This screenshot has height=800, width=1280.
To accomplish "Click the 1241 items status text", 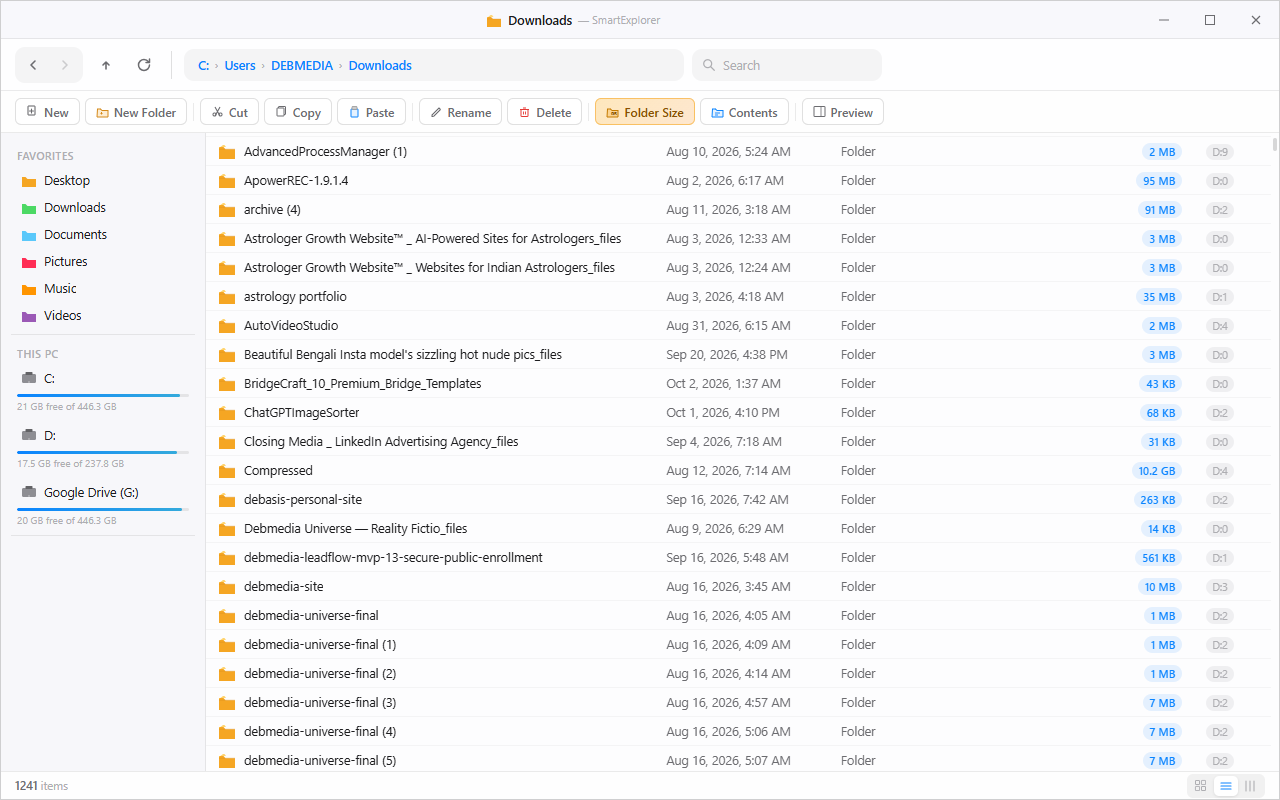I will (41, 786).
